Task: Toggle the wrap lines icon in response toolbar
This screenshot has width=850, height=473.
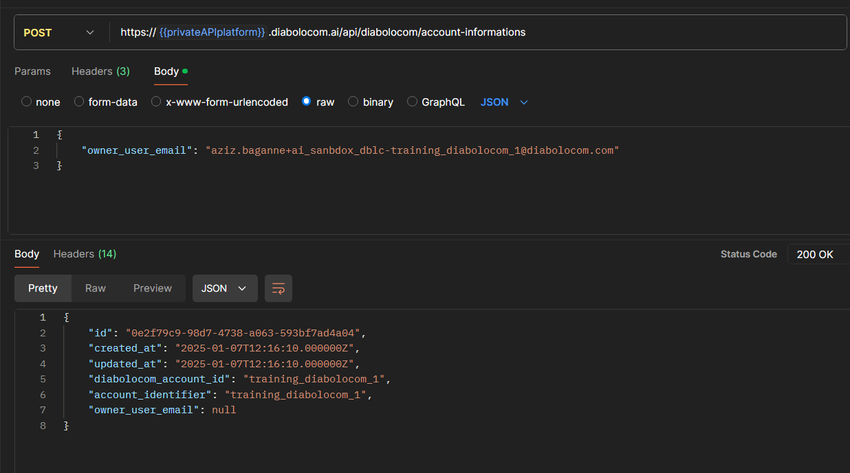Action: 278,288
